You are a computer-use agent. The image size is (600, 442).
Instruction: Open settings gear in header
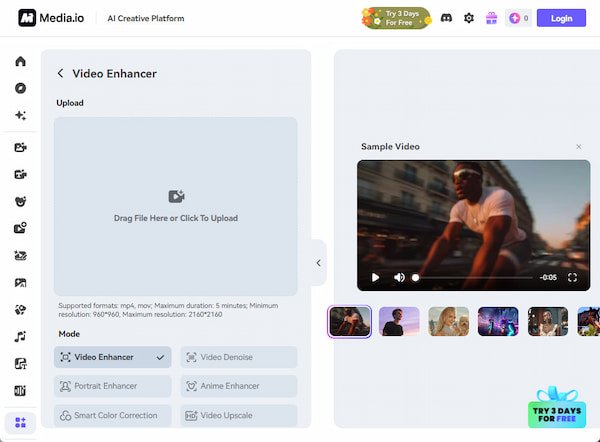[469, 18]
